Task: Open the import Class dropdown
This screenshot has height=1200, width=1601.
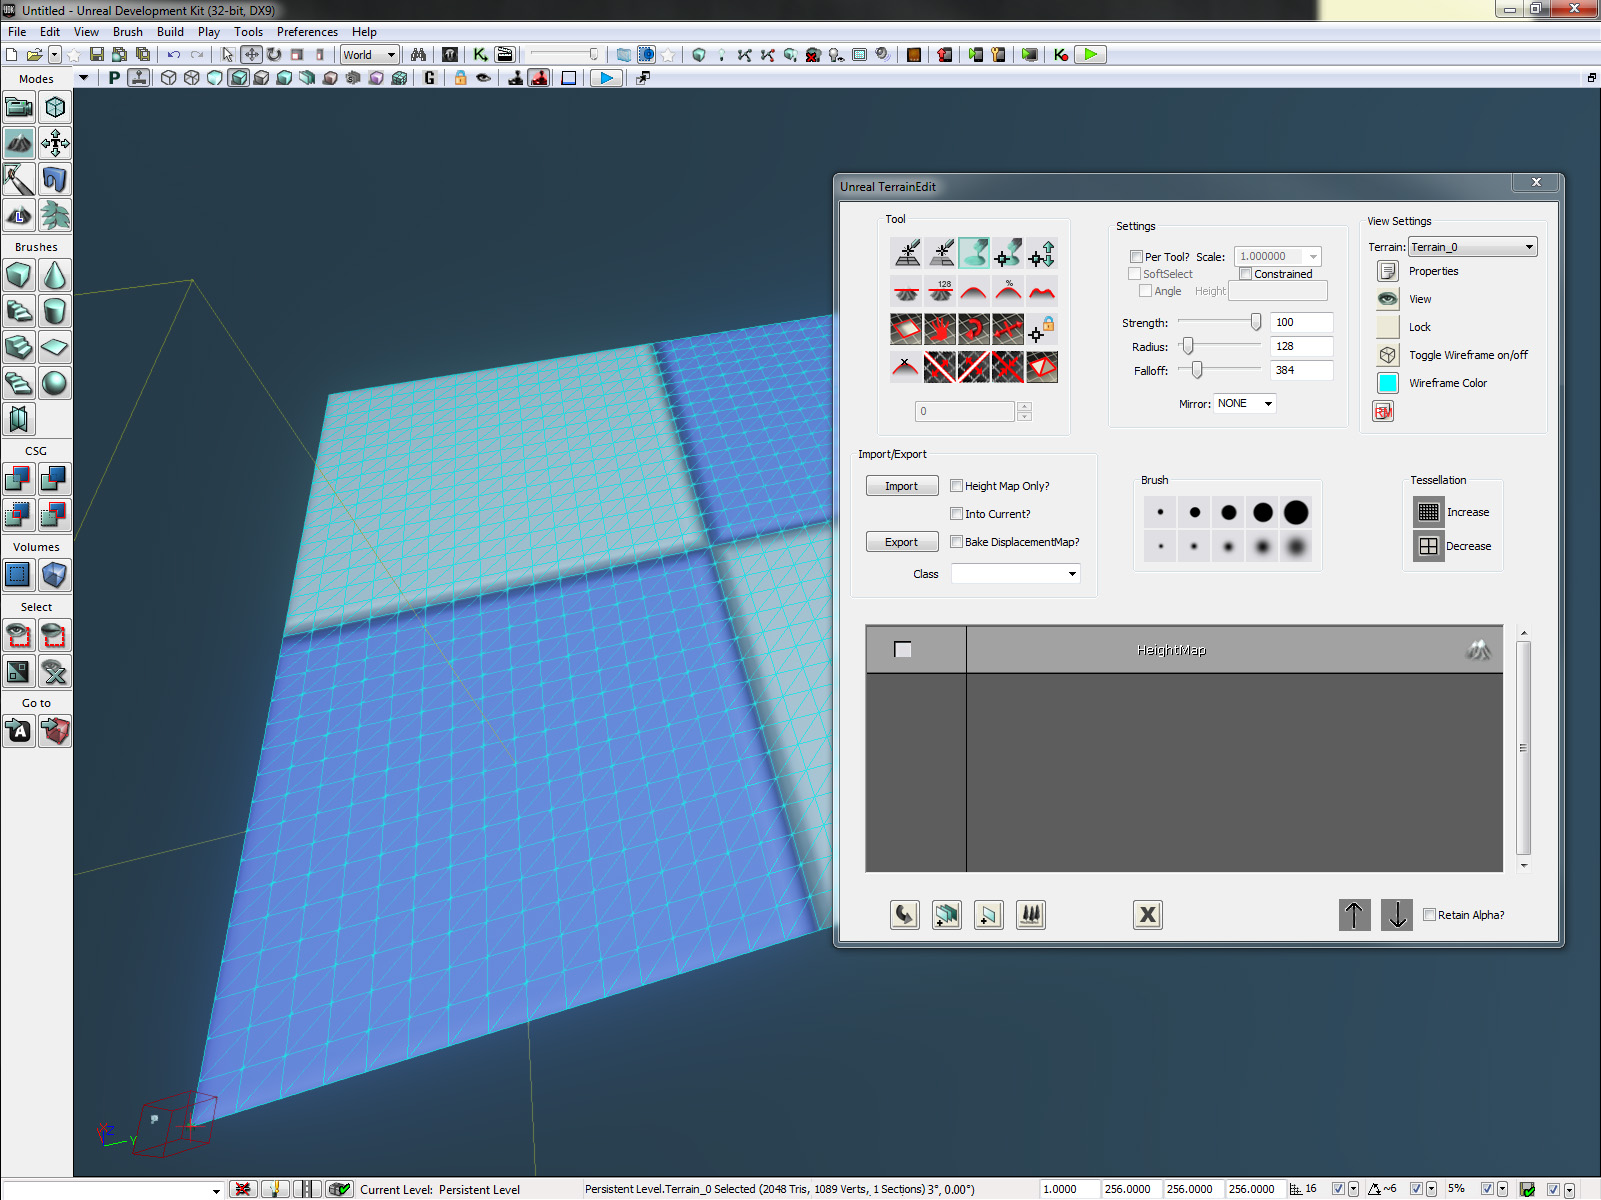Action: [1015, 574]
